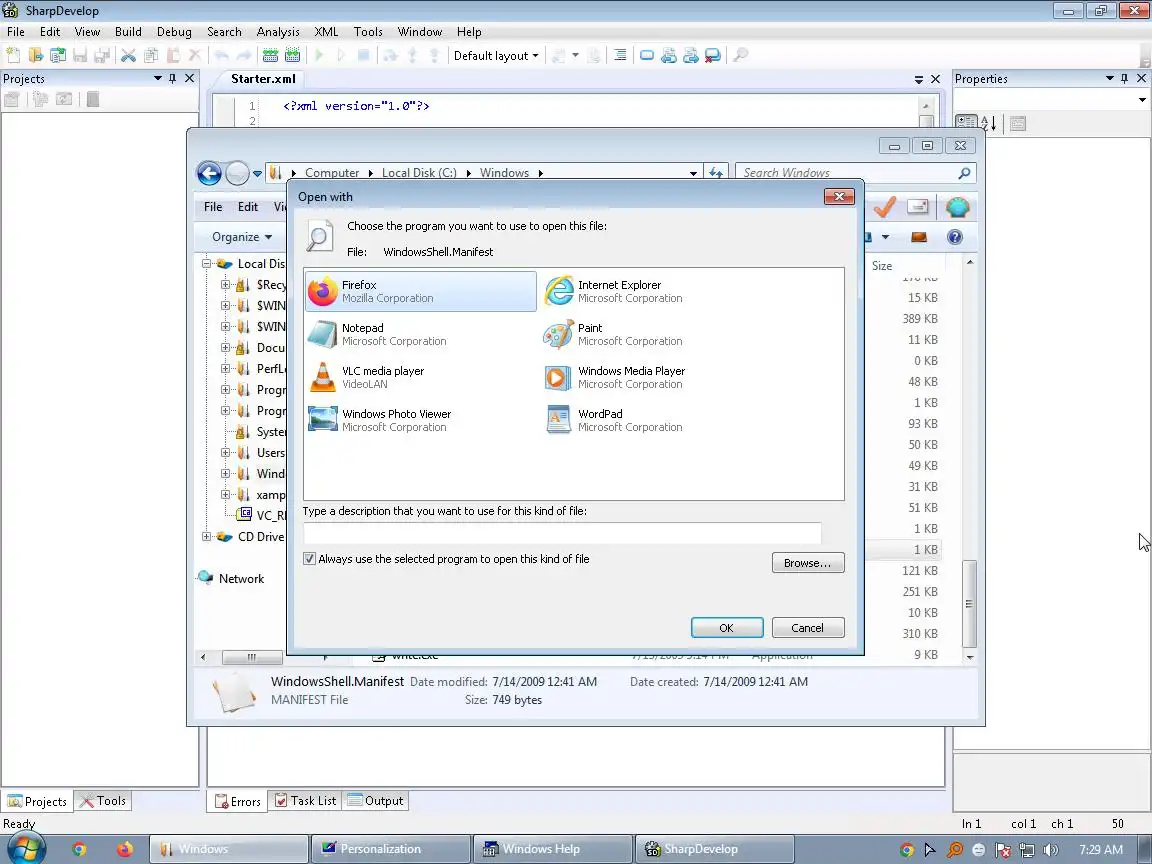
Task: Open the Explorer window File menu
Action: [213, 207]
